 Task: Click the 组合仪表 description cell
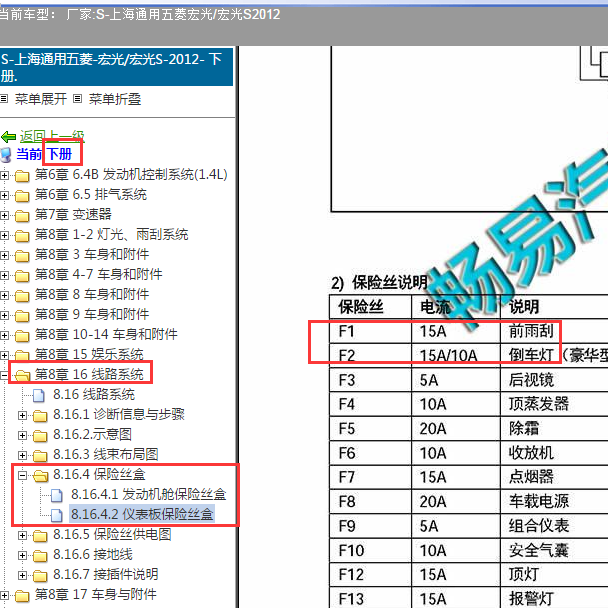pos(554,526)
